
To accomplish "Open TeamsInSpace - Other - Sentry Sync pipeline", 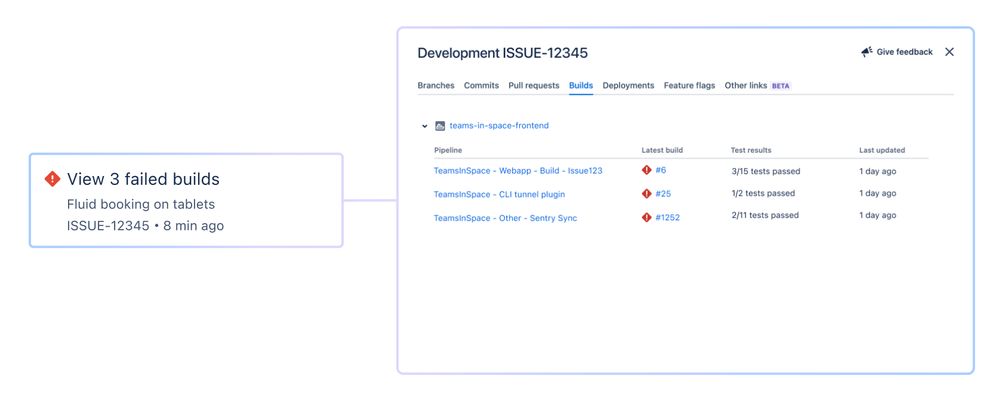I will 505,218.
